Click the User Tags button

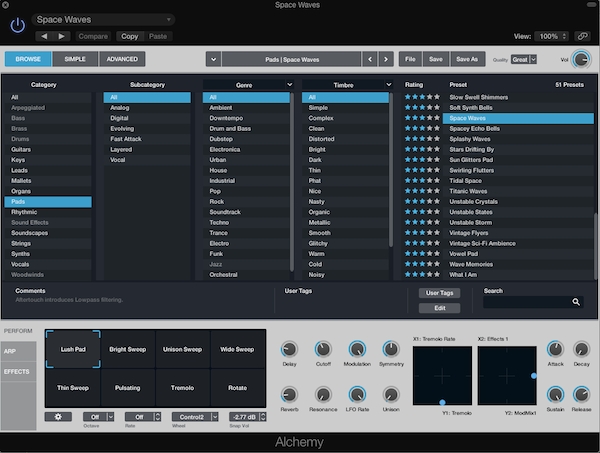click(x=439, y=293)
